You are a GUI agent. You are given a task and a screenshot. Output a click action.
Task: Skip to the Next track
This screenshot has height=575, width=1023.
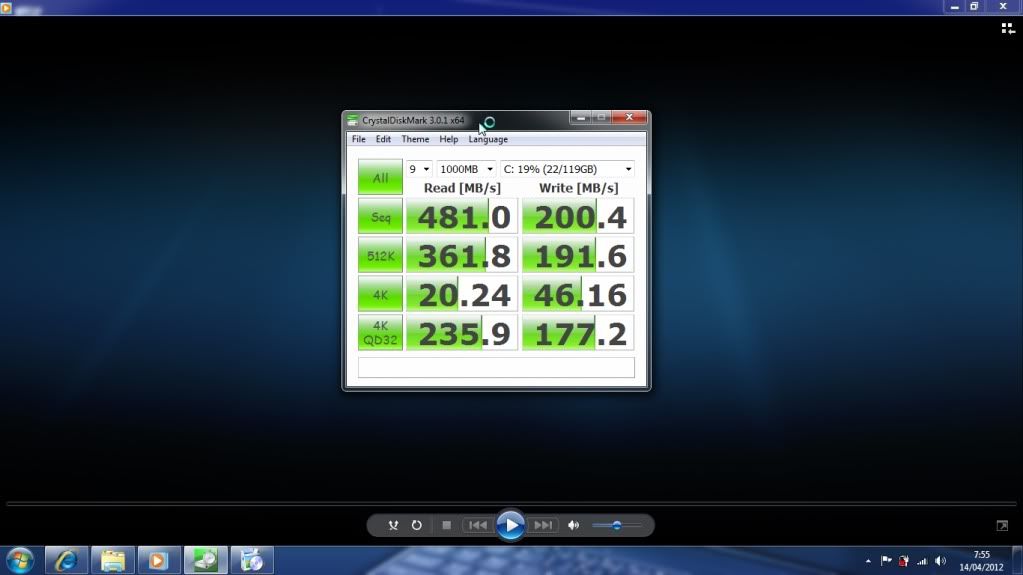click(x=543, y=525)
